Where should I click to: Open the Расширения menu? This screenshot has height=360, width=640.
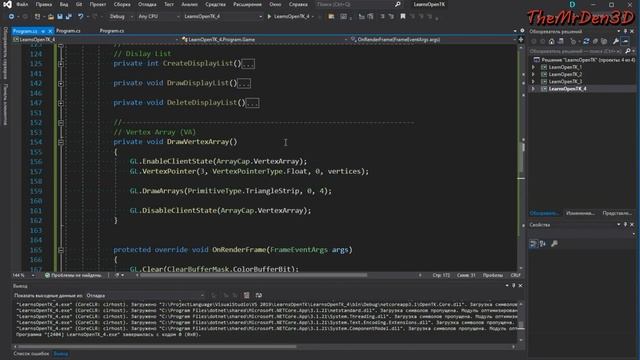tap(247, 4)
